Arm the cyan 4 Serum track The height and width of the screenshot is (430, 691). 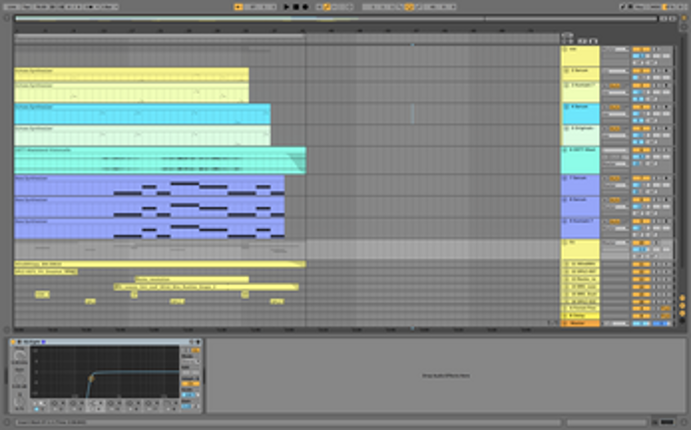tap(667, 107)
